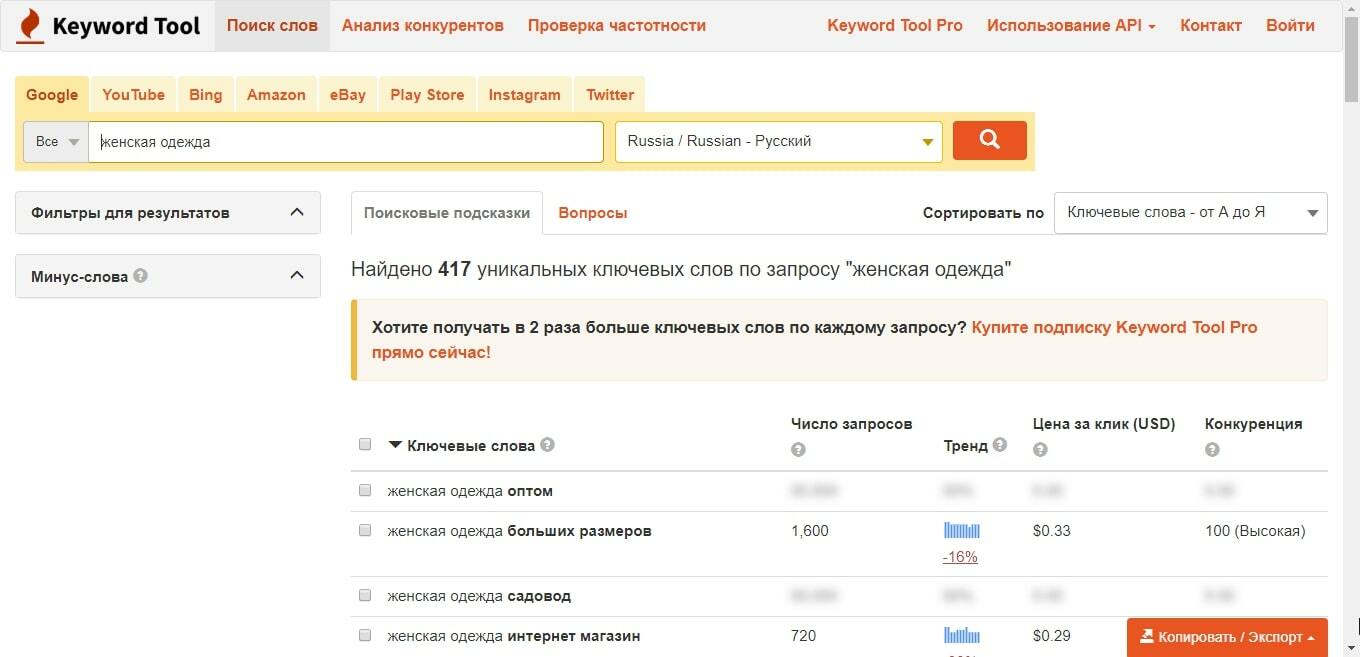Click the 1,600 search volume value
This screenshot has width=1360, height=657.
[x=810, y=531]
